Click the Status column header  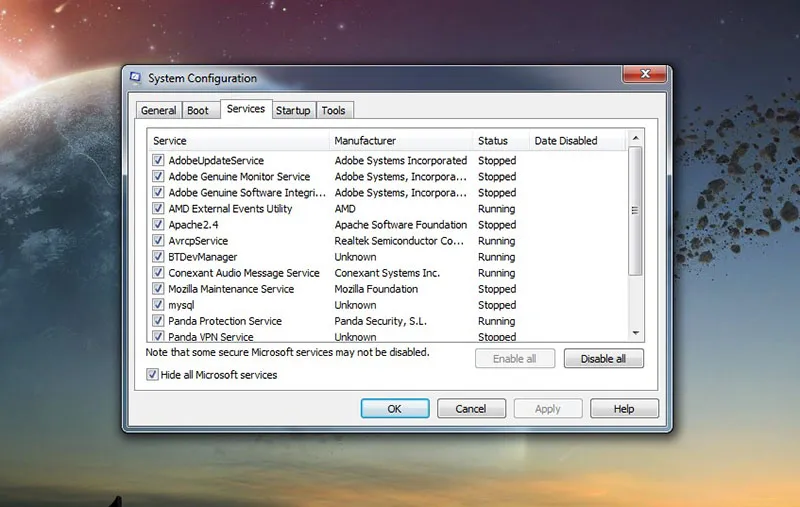pyautogui.click(x=499, y=141)
